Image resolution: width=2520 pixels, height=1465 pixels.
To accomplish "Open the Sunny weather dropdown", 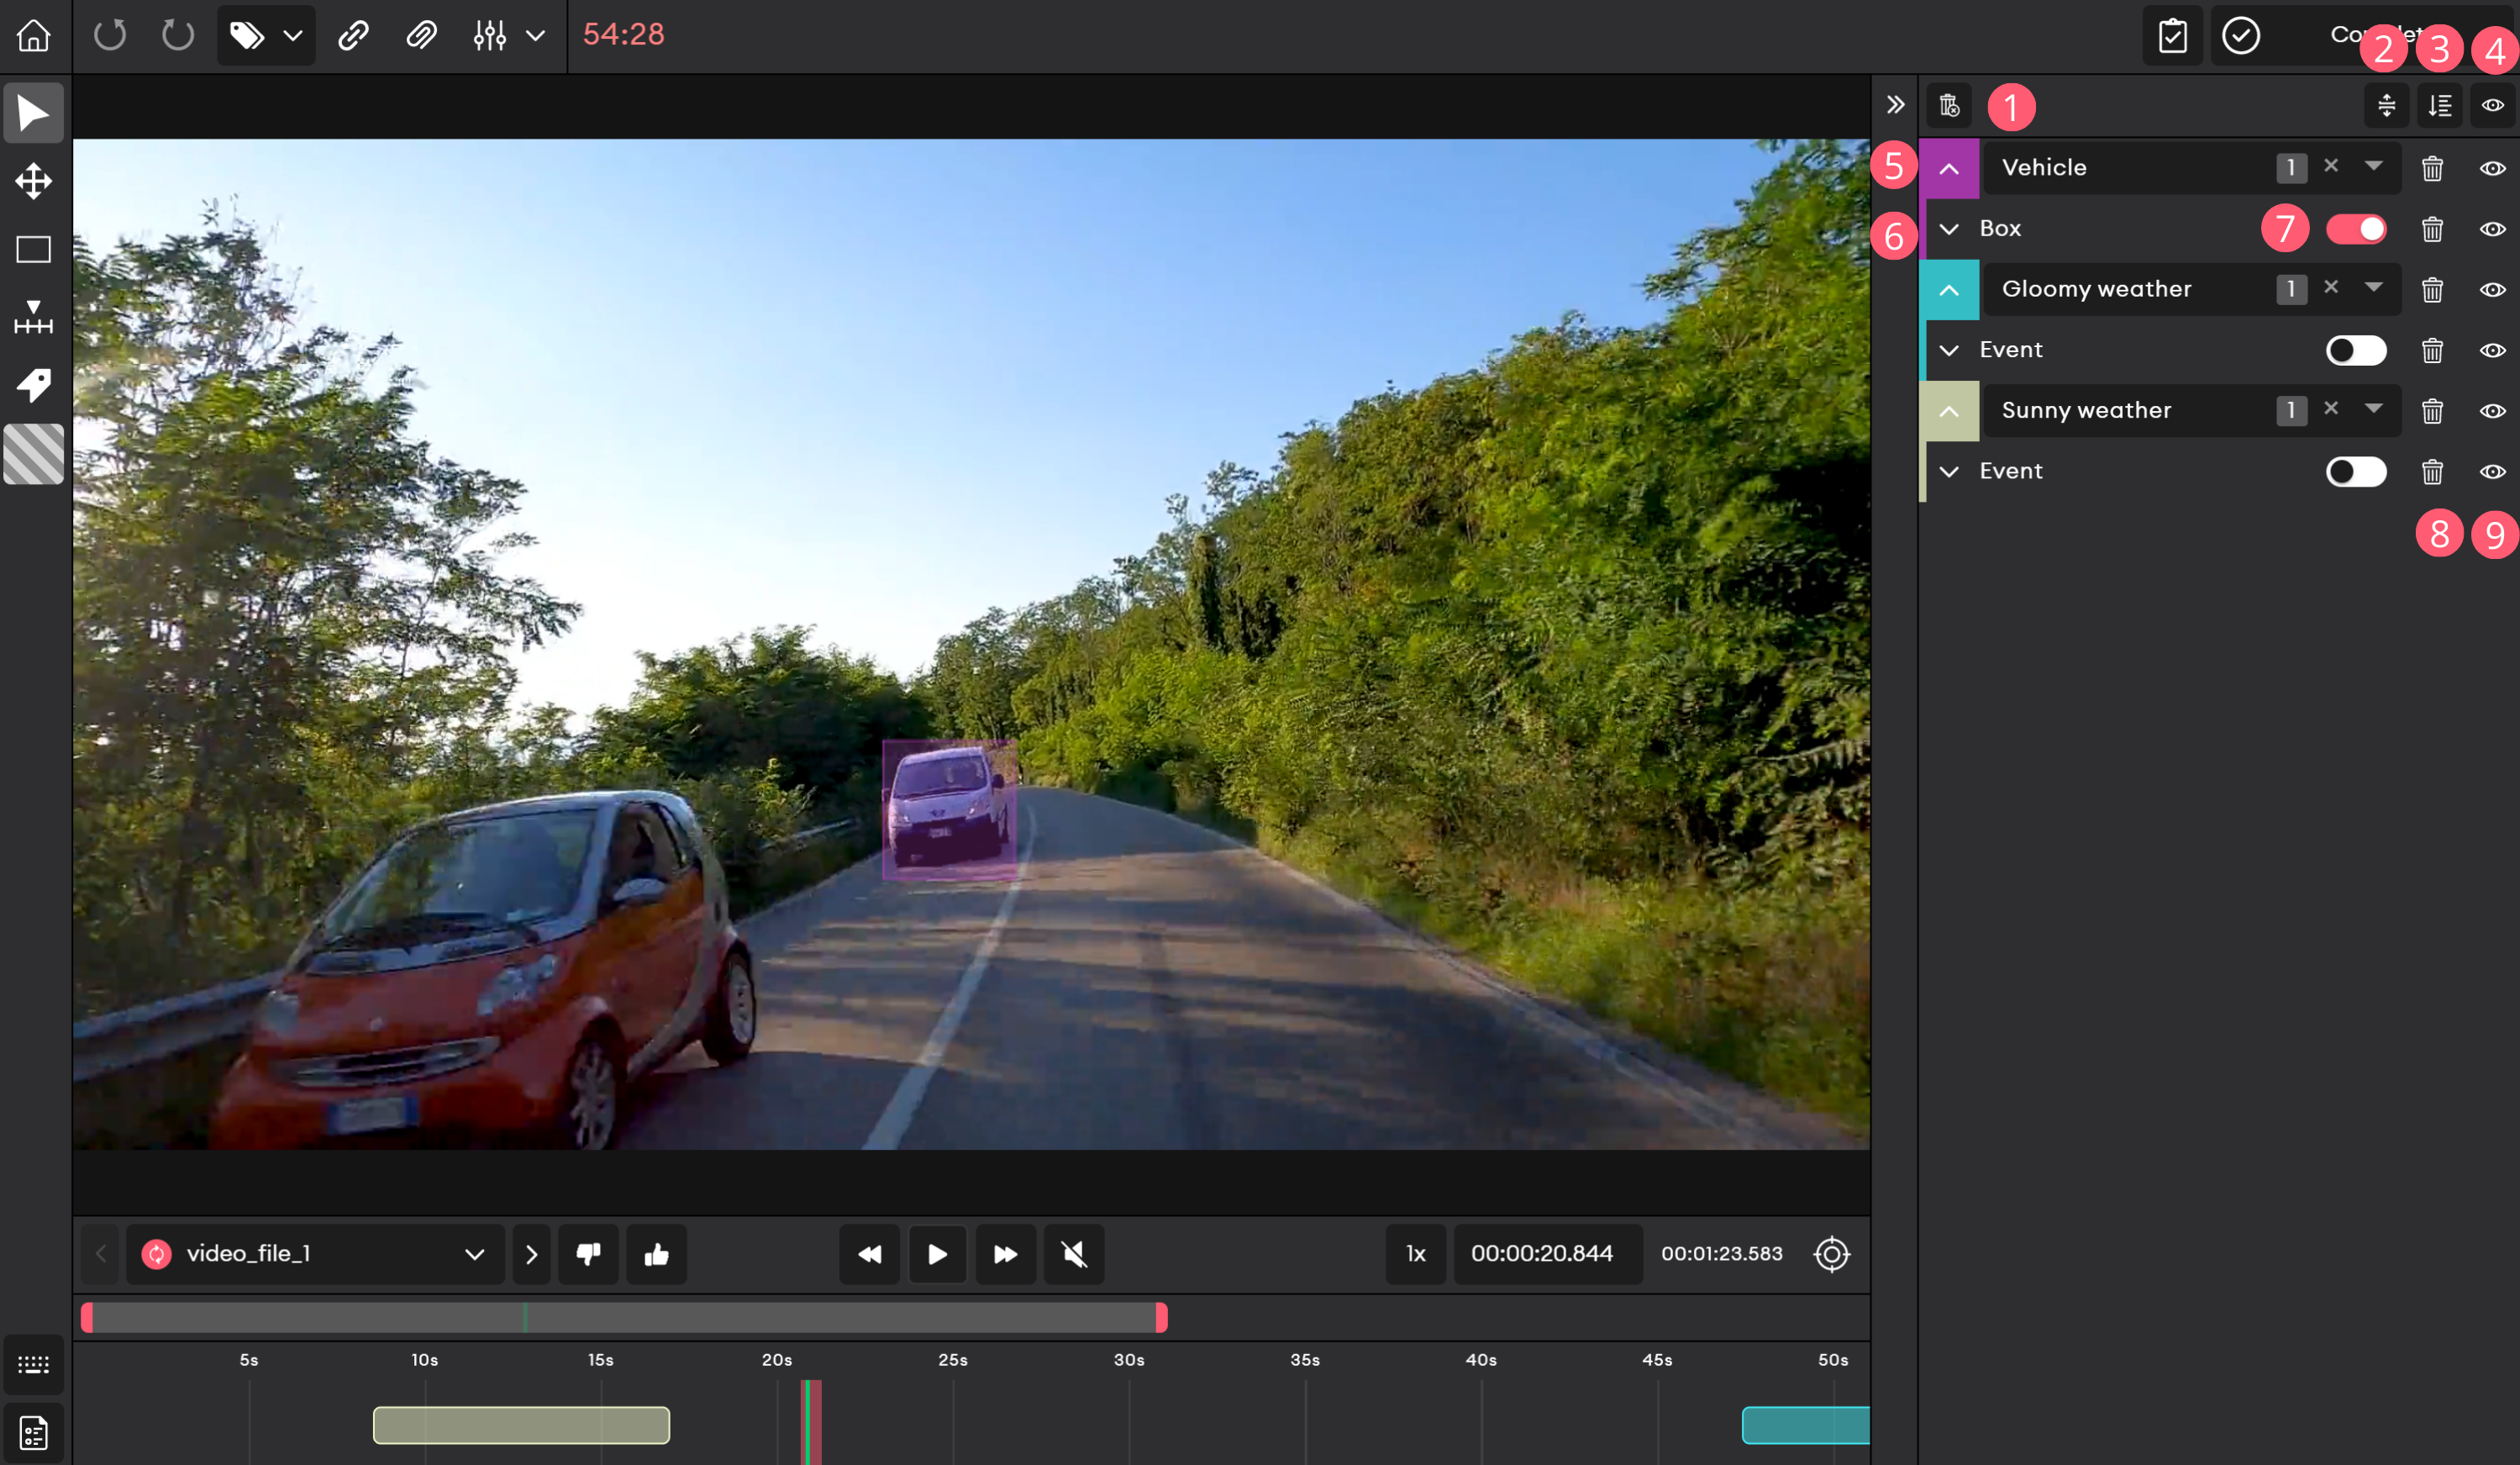I will pyautogui.click(x=2374, y=408).
